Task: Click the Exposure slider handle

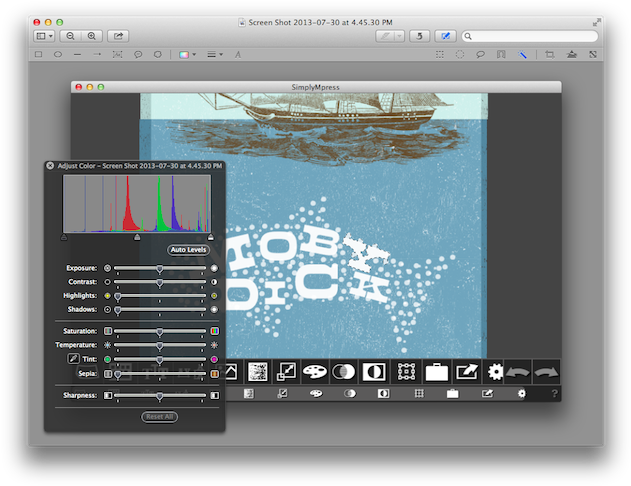Action: click(x=160, y=269)
